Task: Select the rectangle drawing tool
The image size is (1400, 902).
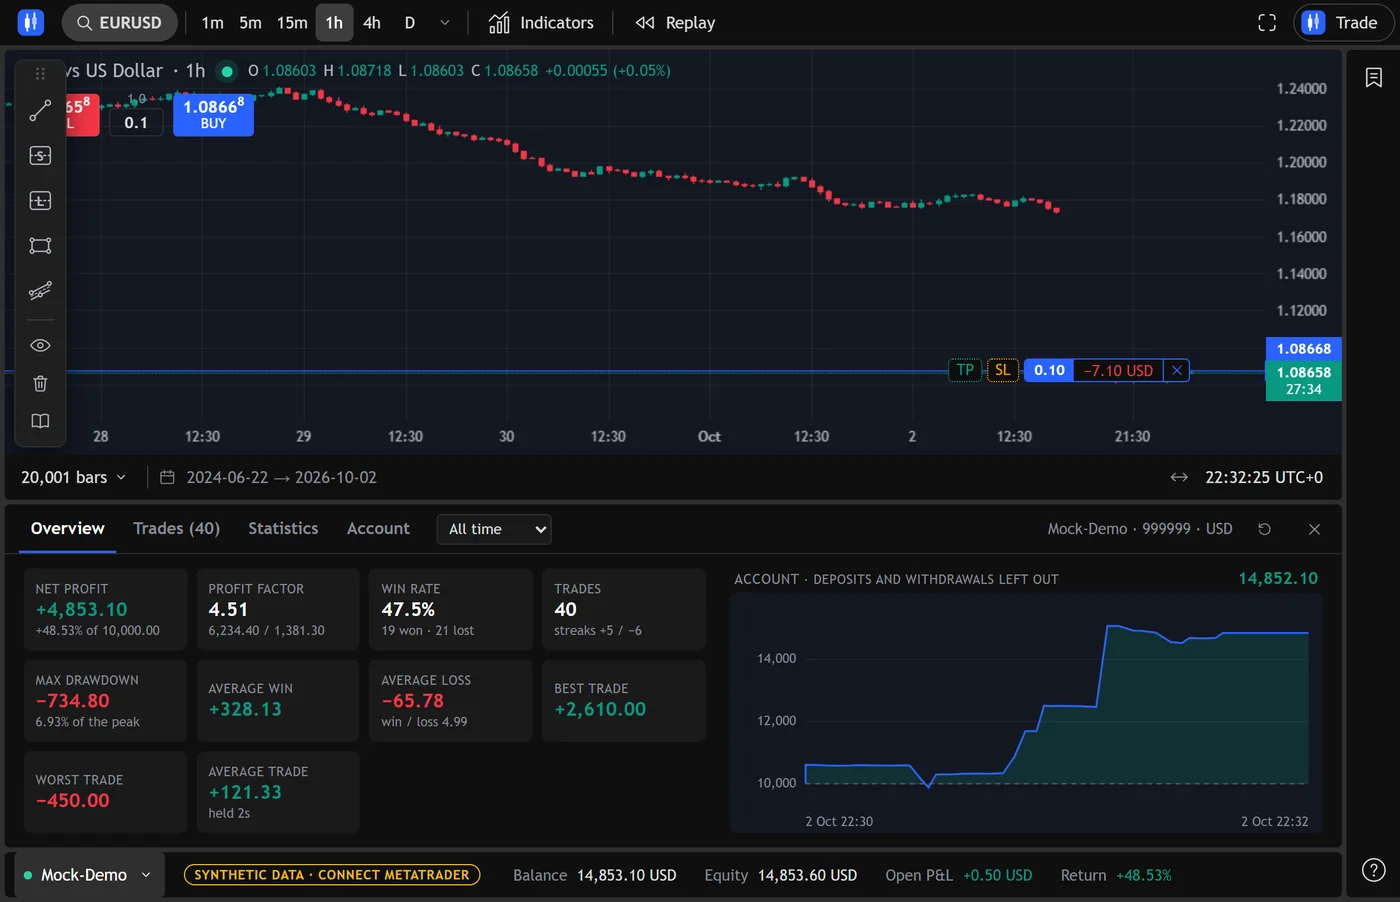Action: coord(40,246)
